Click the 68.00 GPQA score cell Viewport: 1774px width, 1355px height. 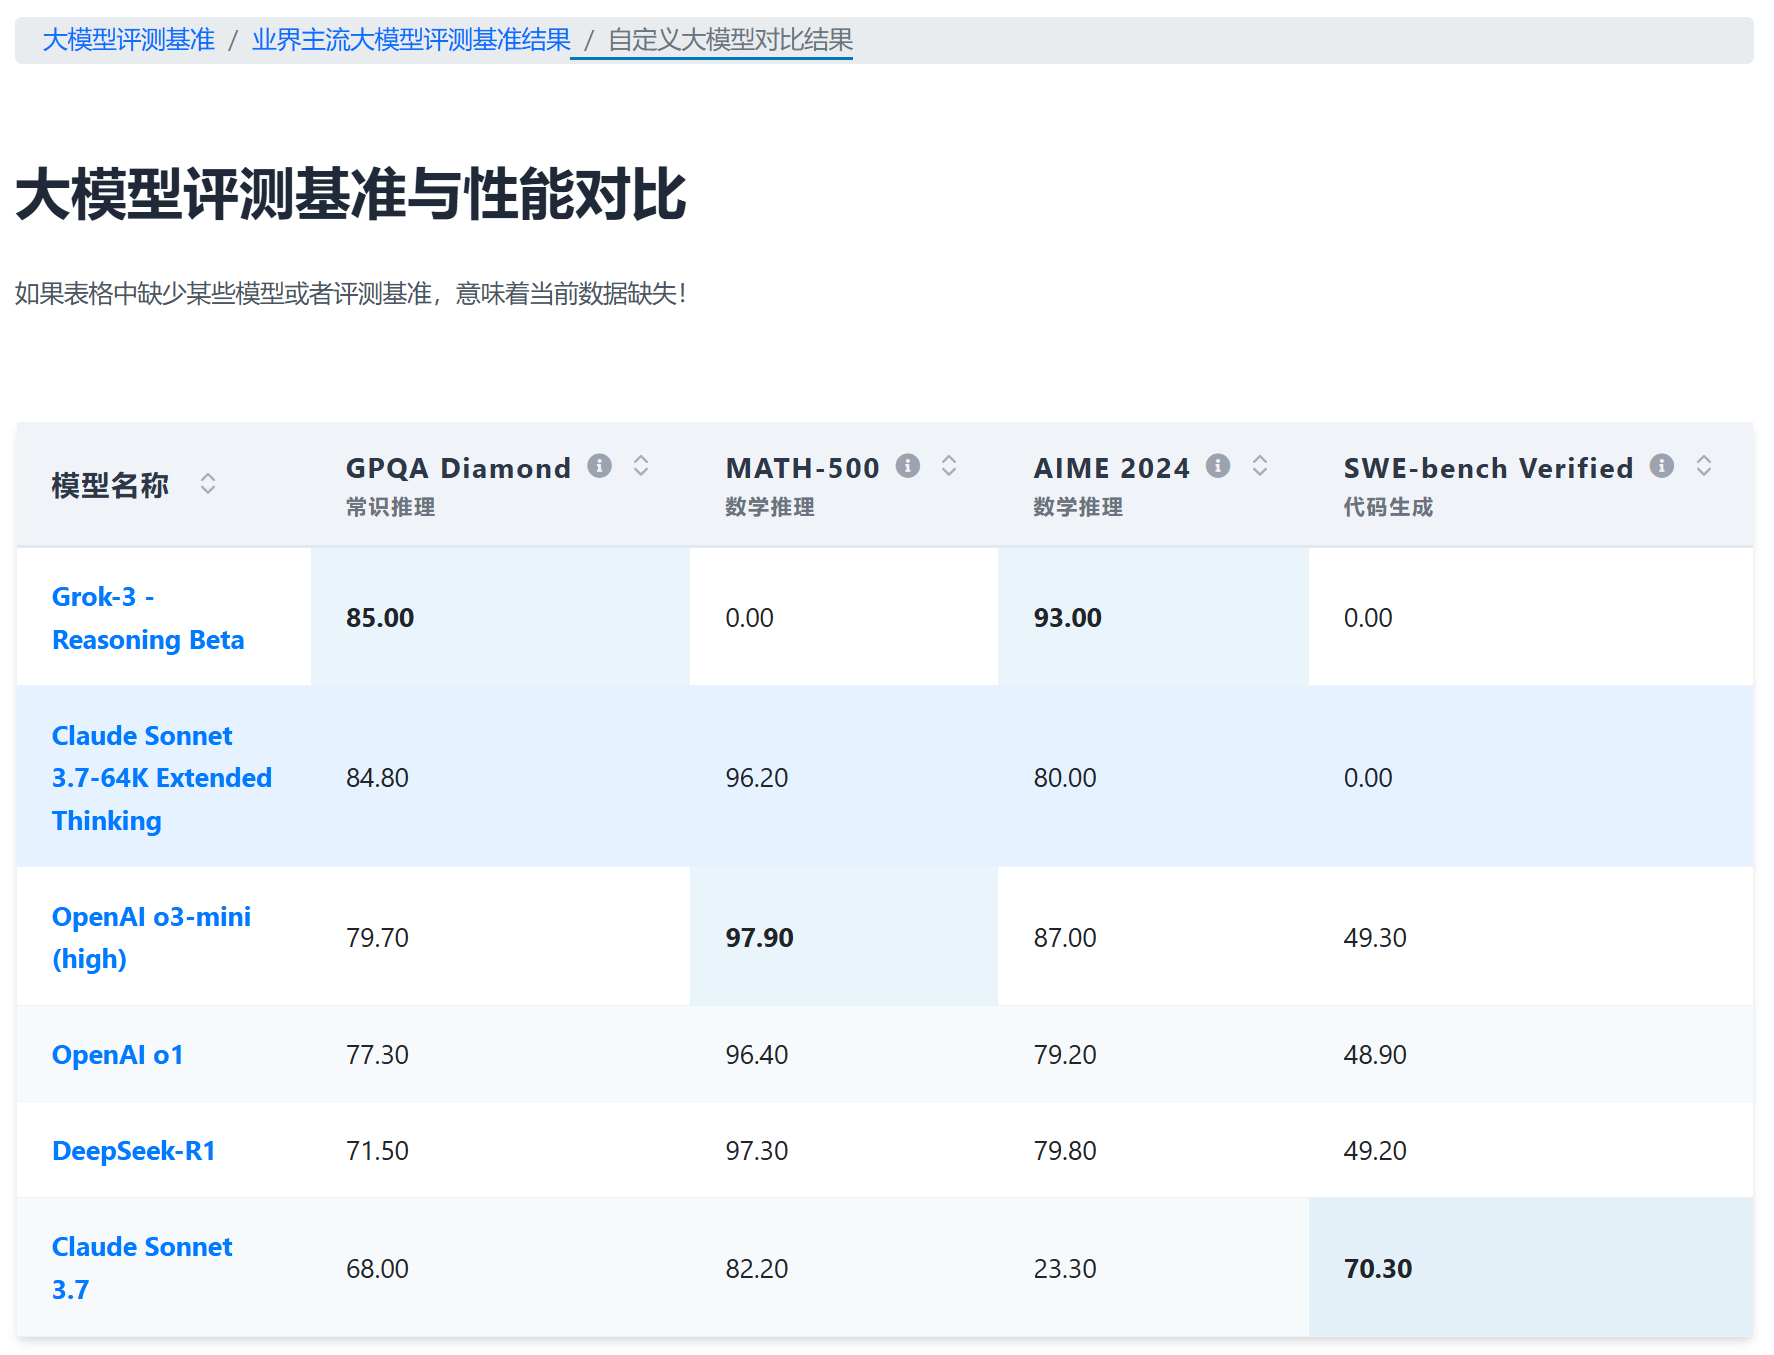coord(500,1268)
